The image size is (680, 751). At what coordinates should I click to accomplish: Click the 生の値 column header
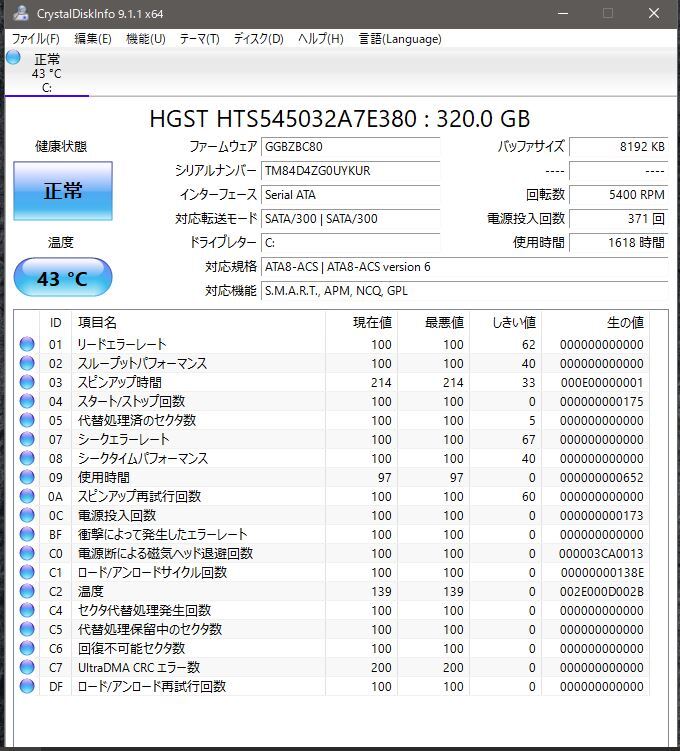point(596,323)
